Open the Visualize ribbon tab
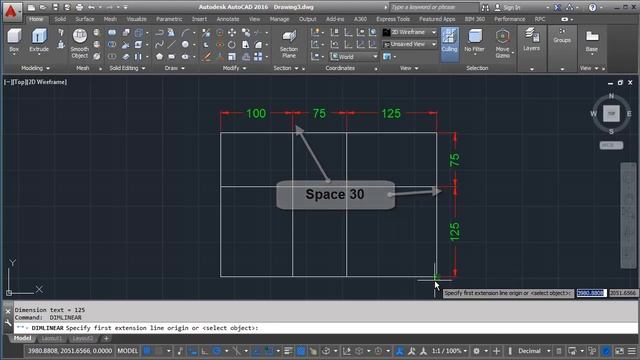This screenshot has height=360, width=640. click(x=136, y=19)
